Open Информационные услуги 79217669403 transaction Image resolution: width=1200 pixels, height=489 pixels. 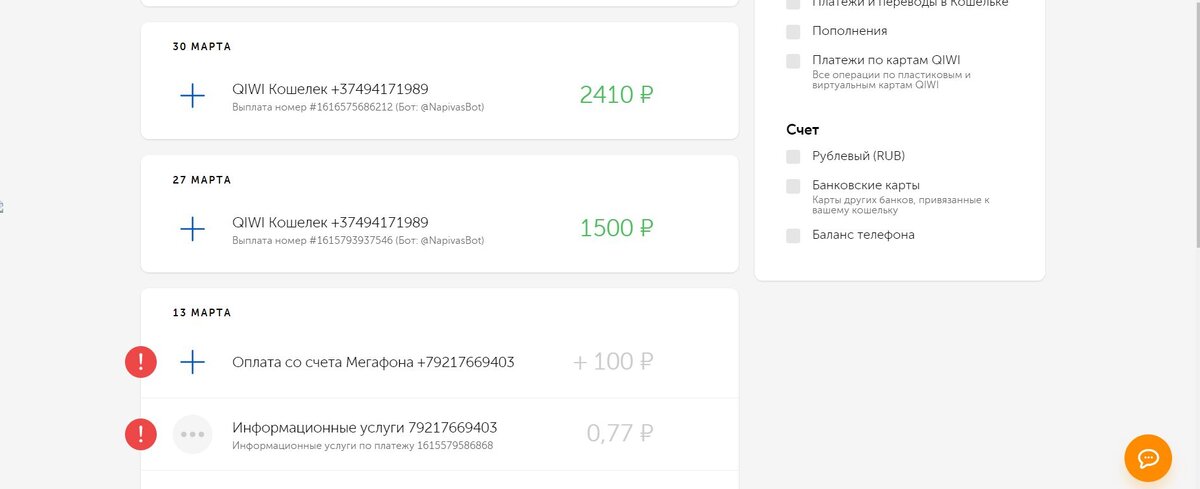tap(364, 428)
